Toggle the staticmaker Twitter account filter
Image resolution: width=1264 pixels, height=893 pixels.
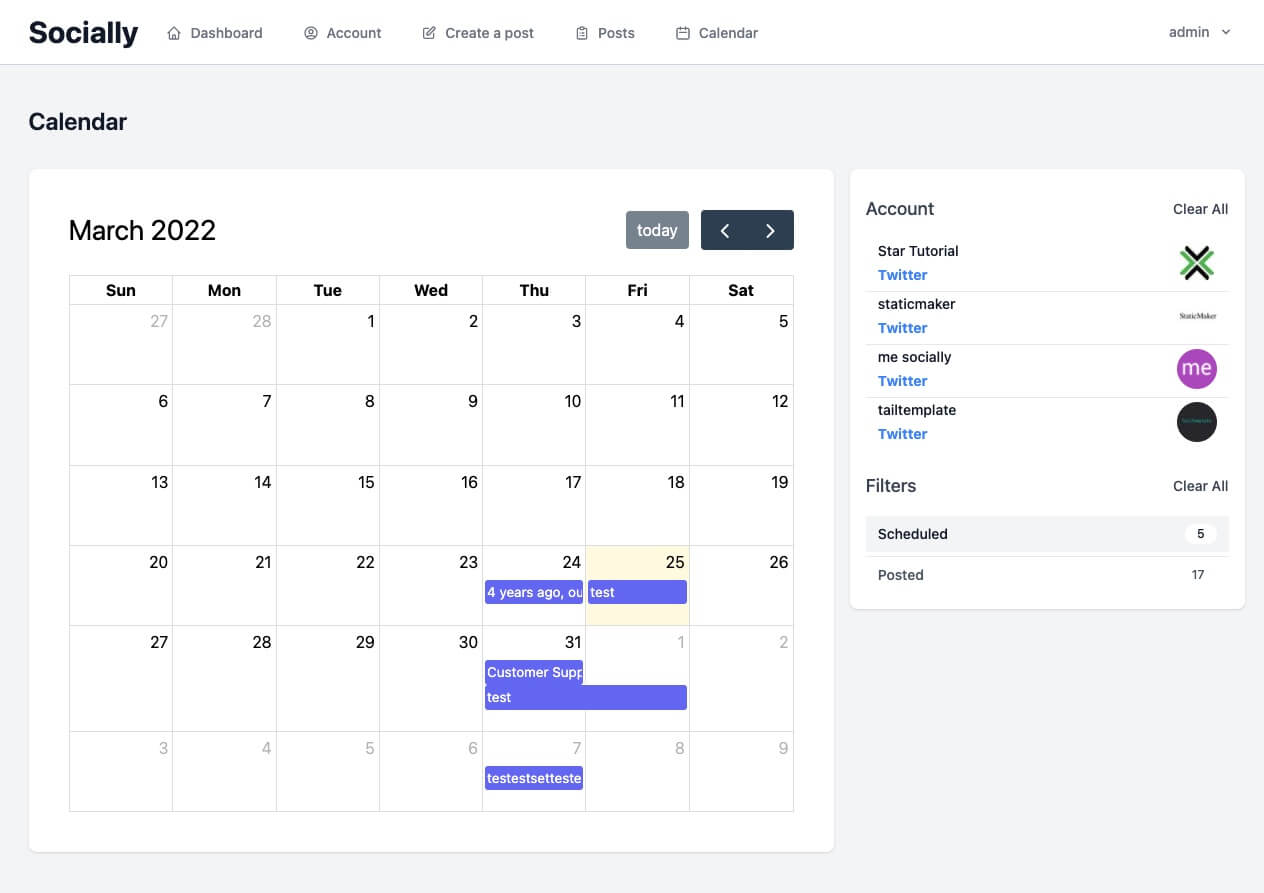coord(1047,316)
